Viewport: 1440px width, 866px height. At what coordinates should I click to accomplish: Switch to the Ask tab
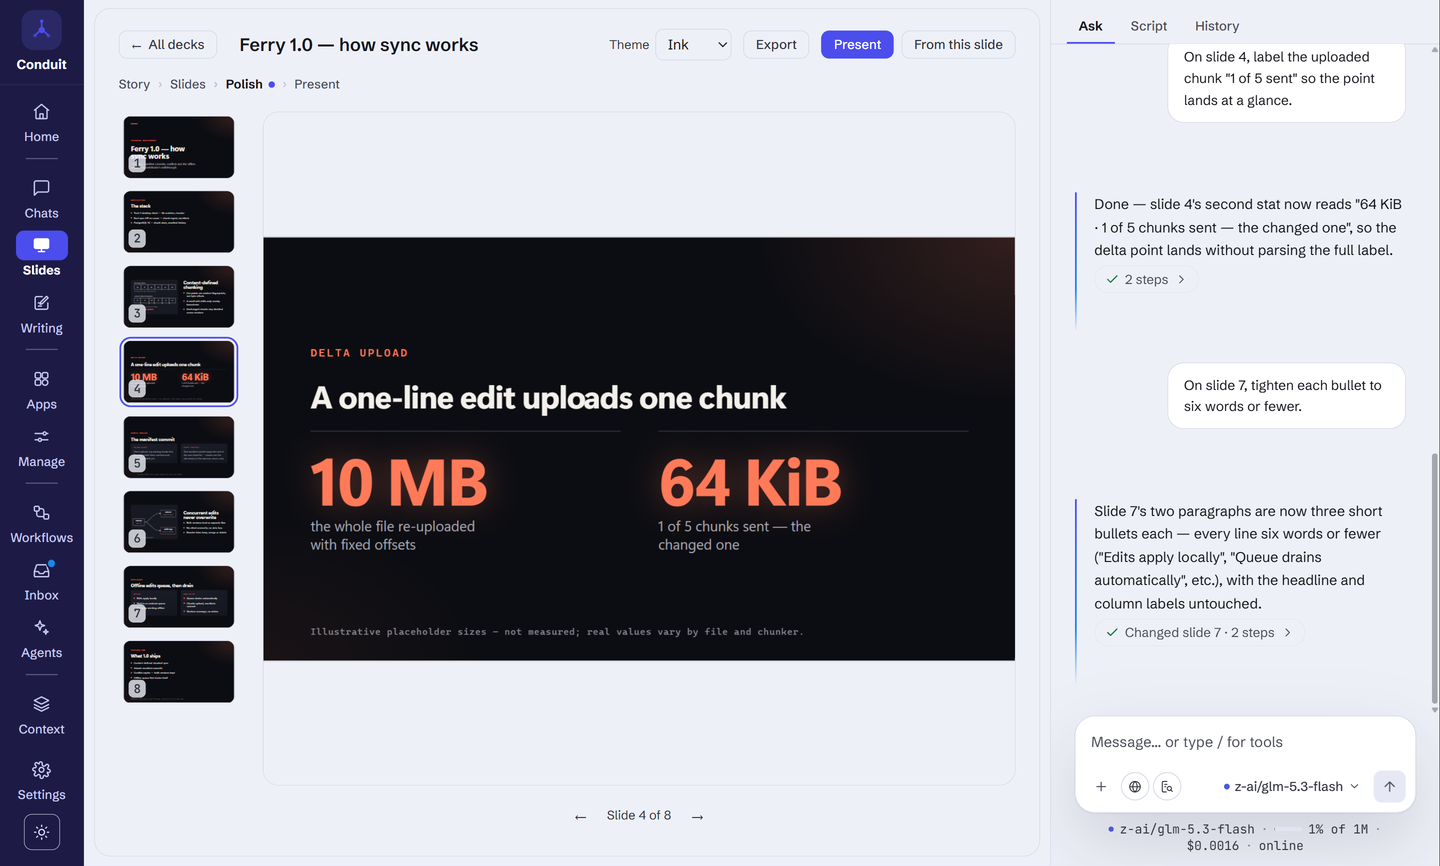click(1090, 26)
